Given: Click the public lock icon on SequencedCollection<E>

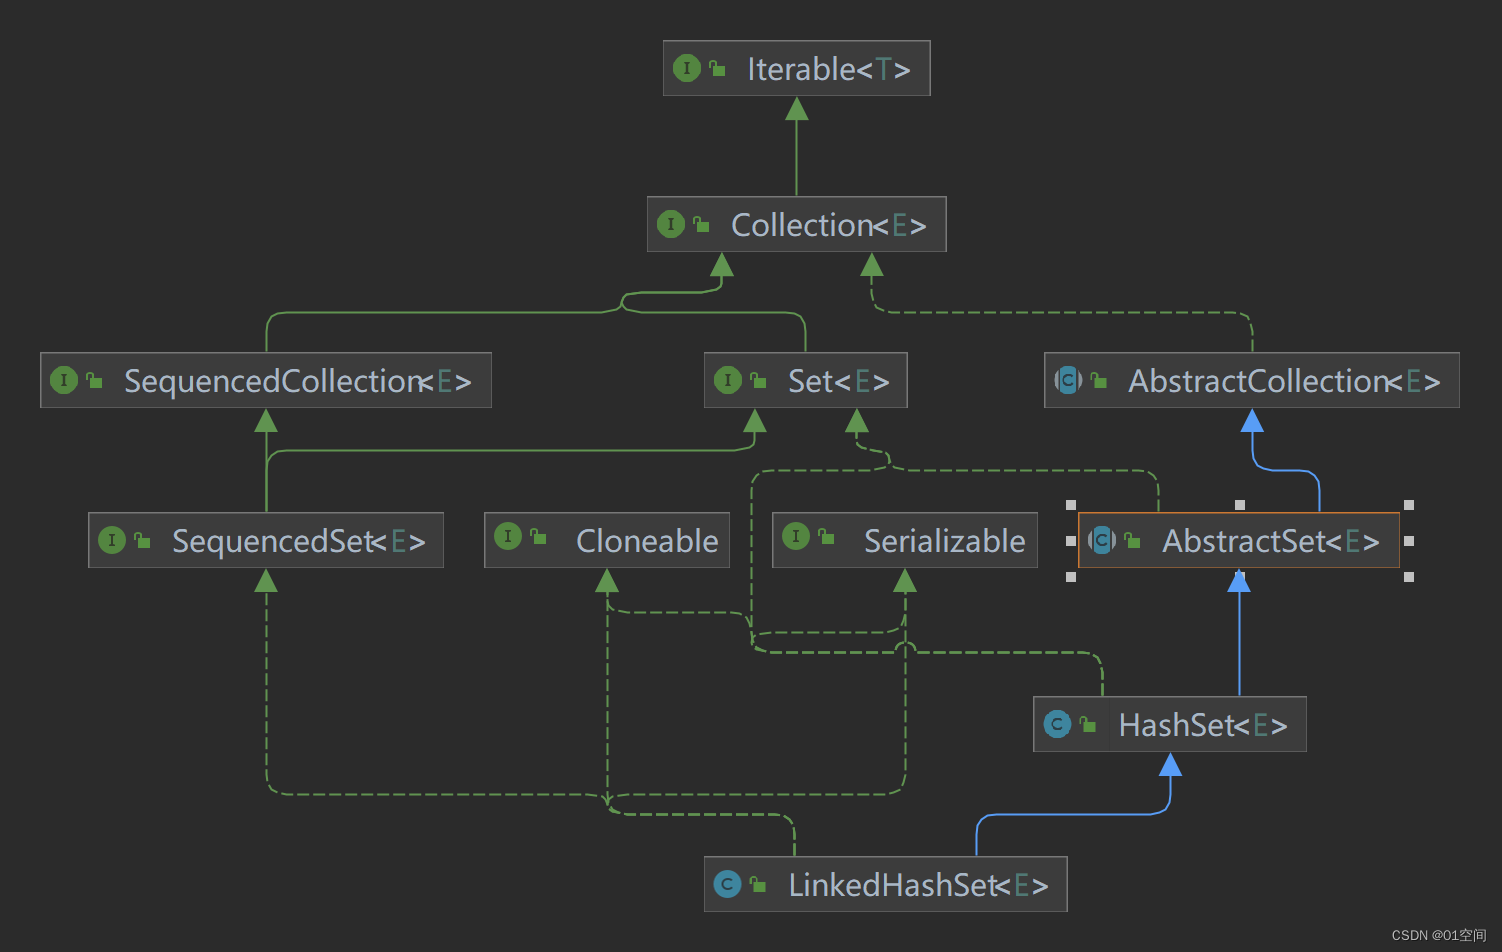Looking at the screenshot, I should tap(94, 380).
